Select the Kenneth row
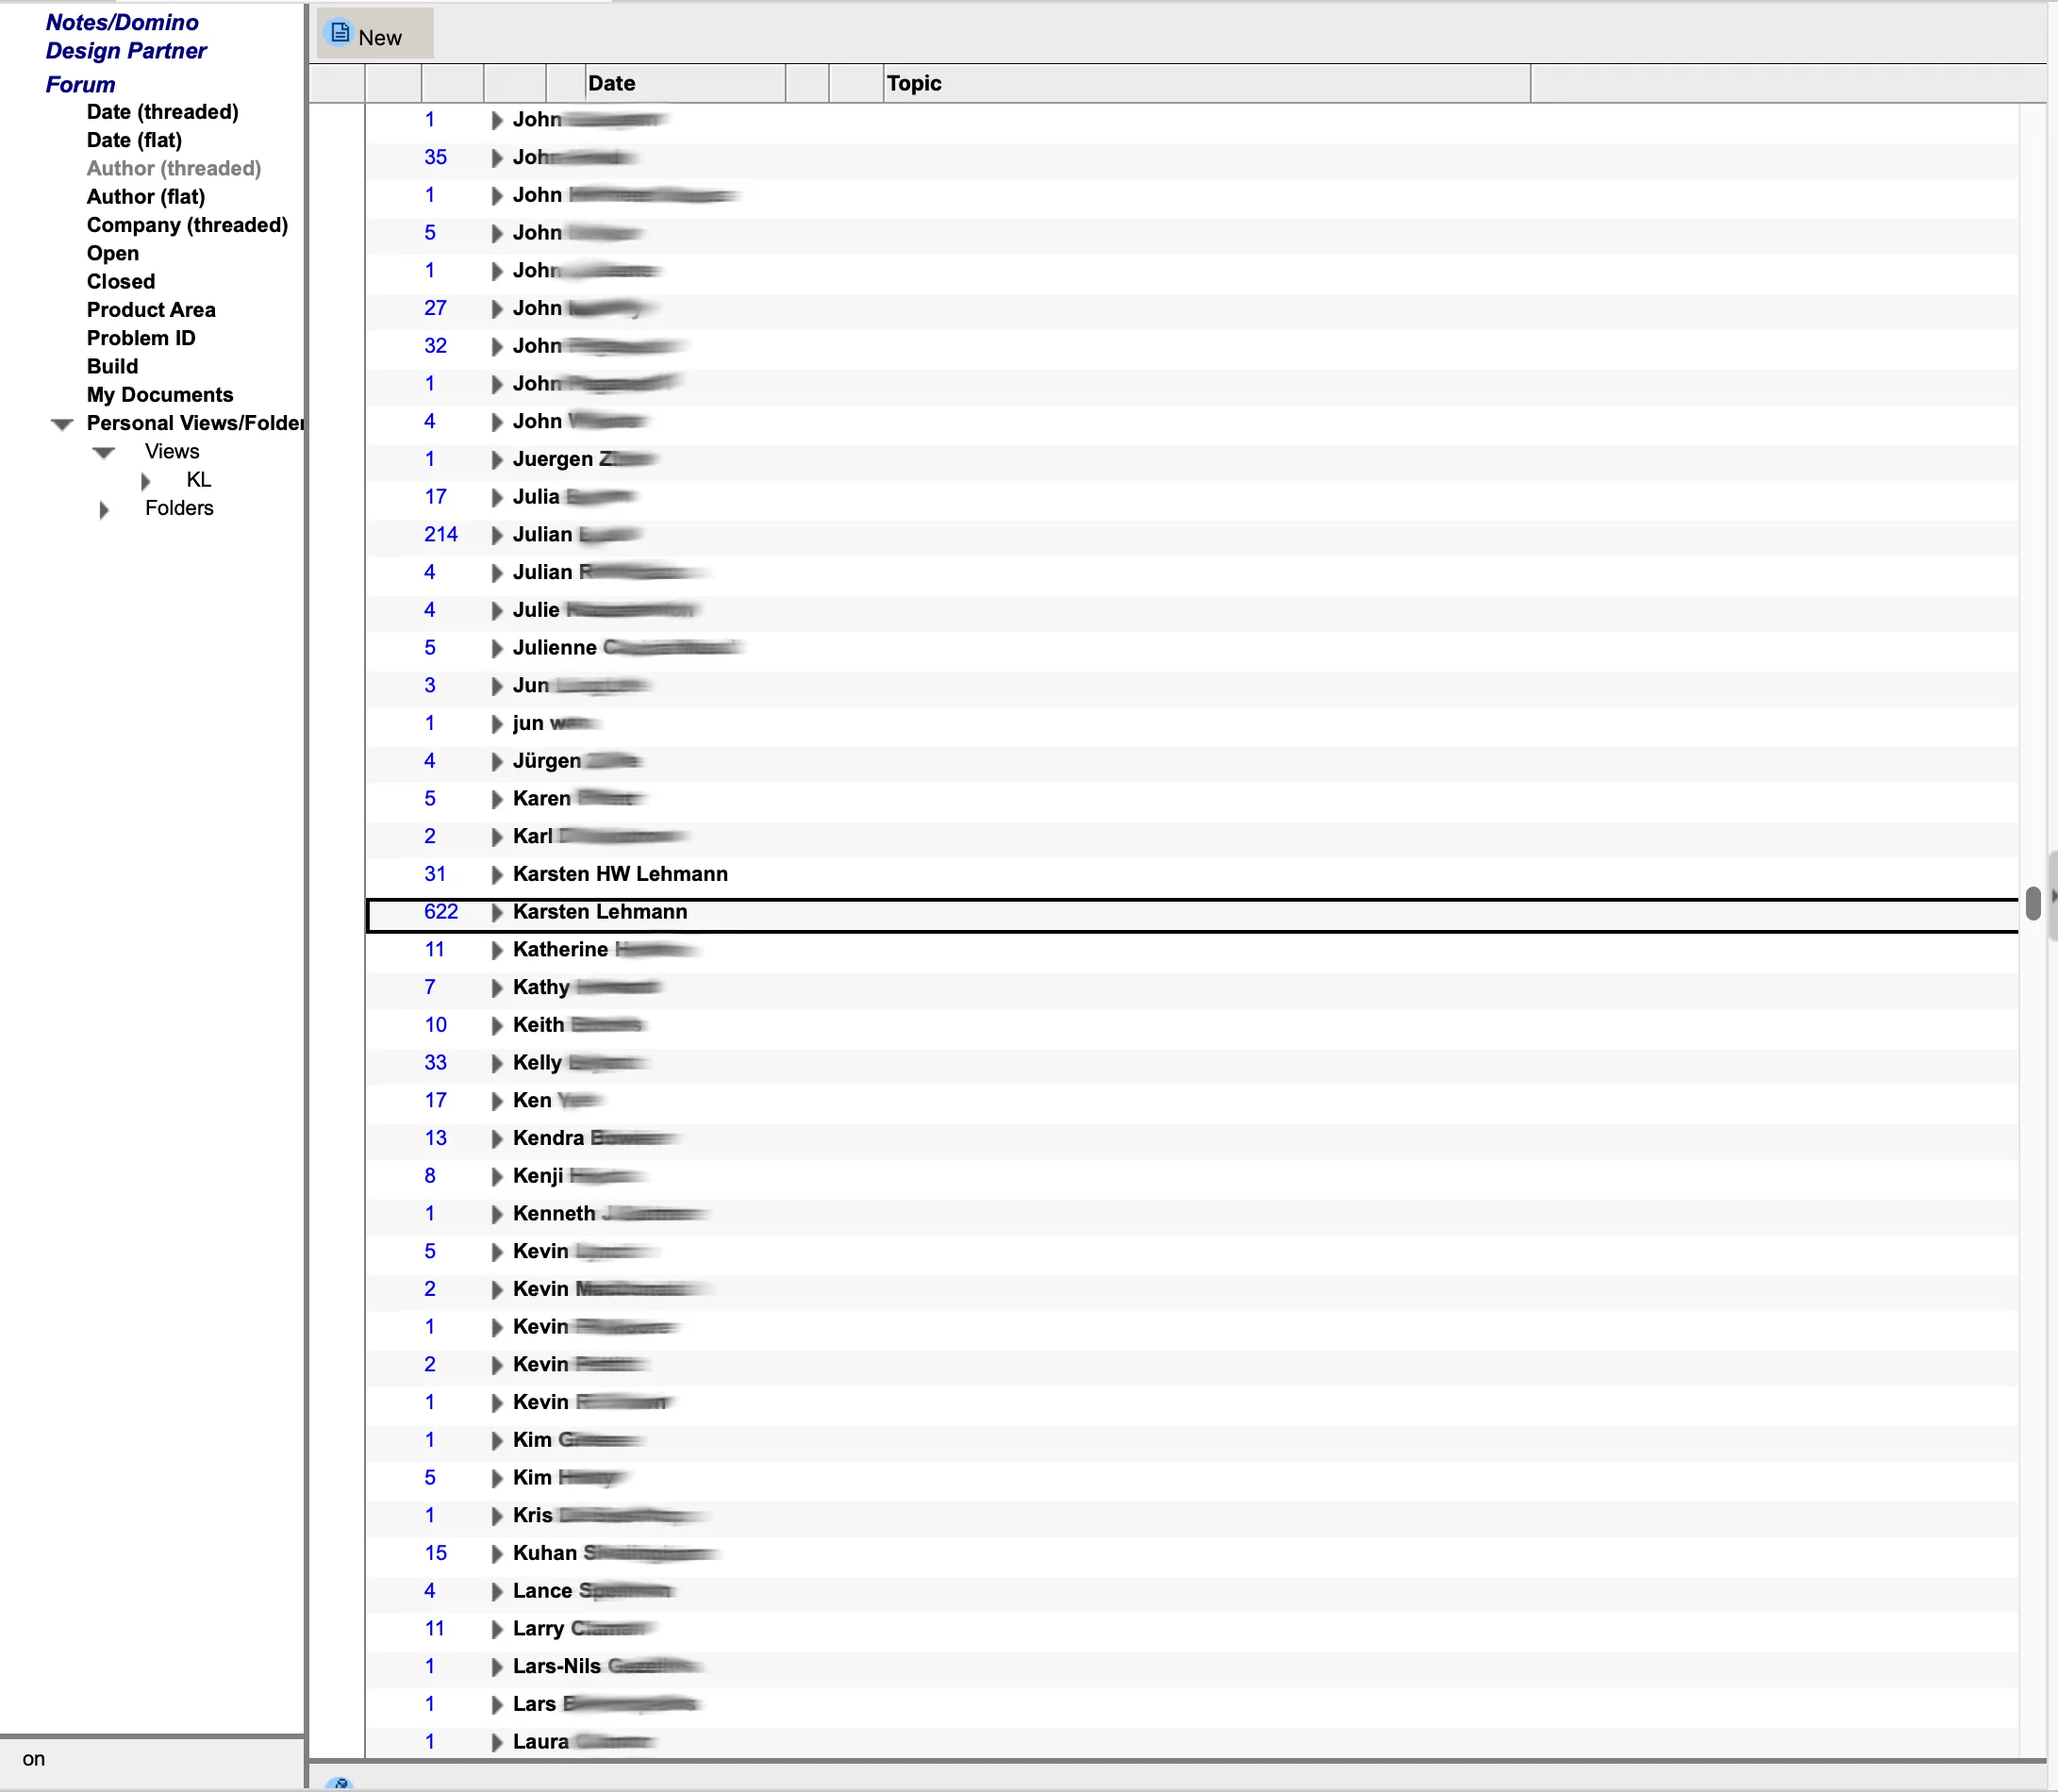This screenshot has height=1792, width=2058. coord(1191,1213)
